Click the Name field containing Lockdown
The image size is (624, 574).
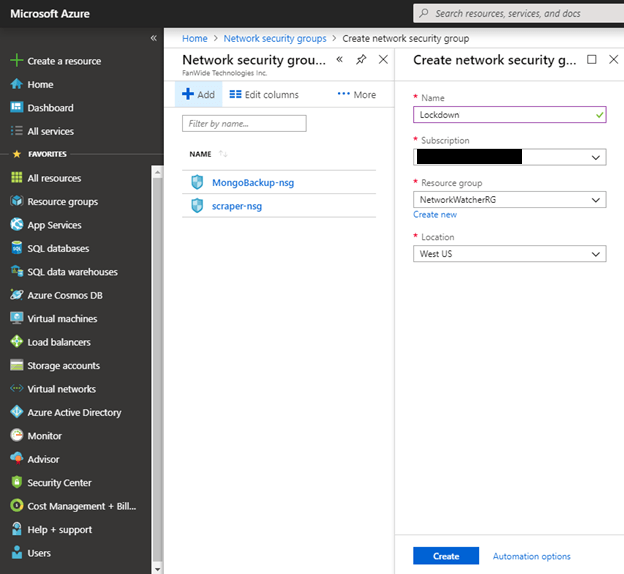509,115
